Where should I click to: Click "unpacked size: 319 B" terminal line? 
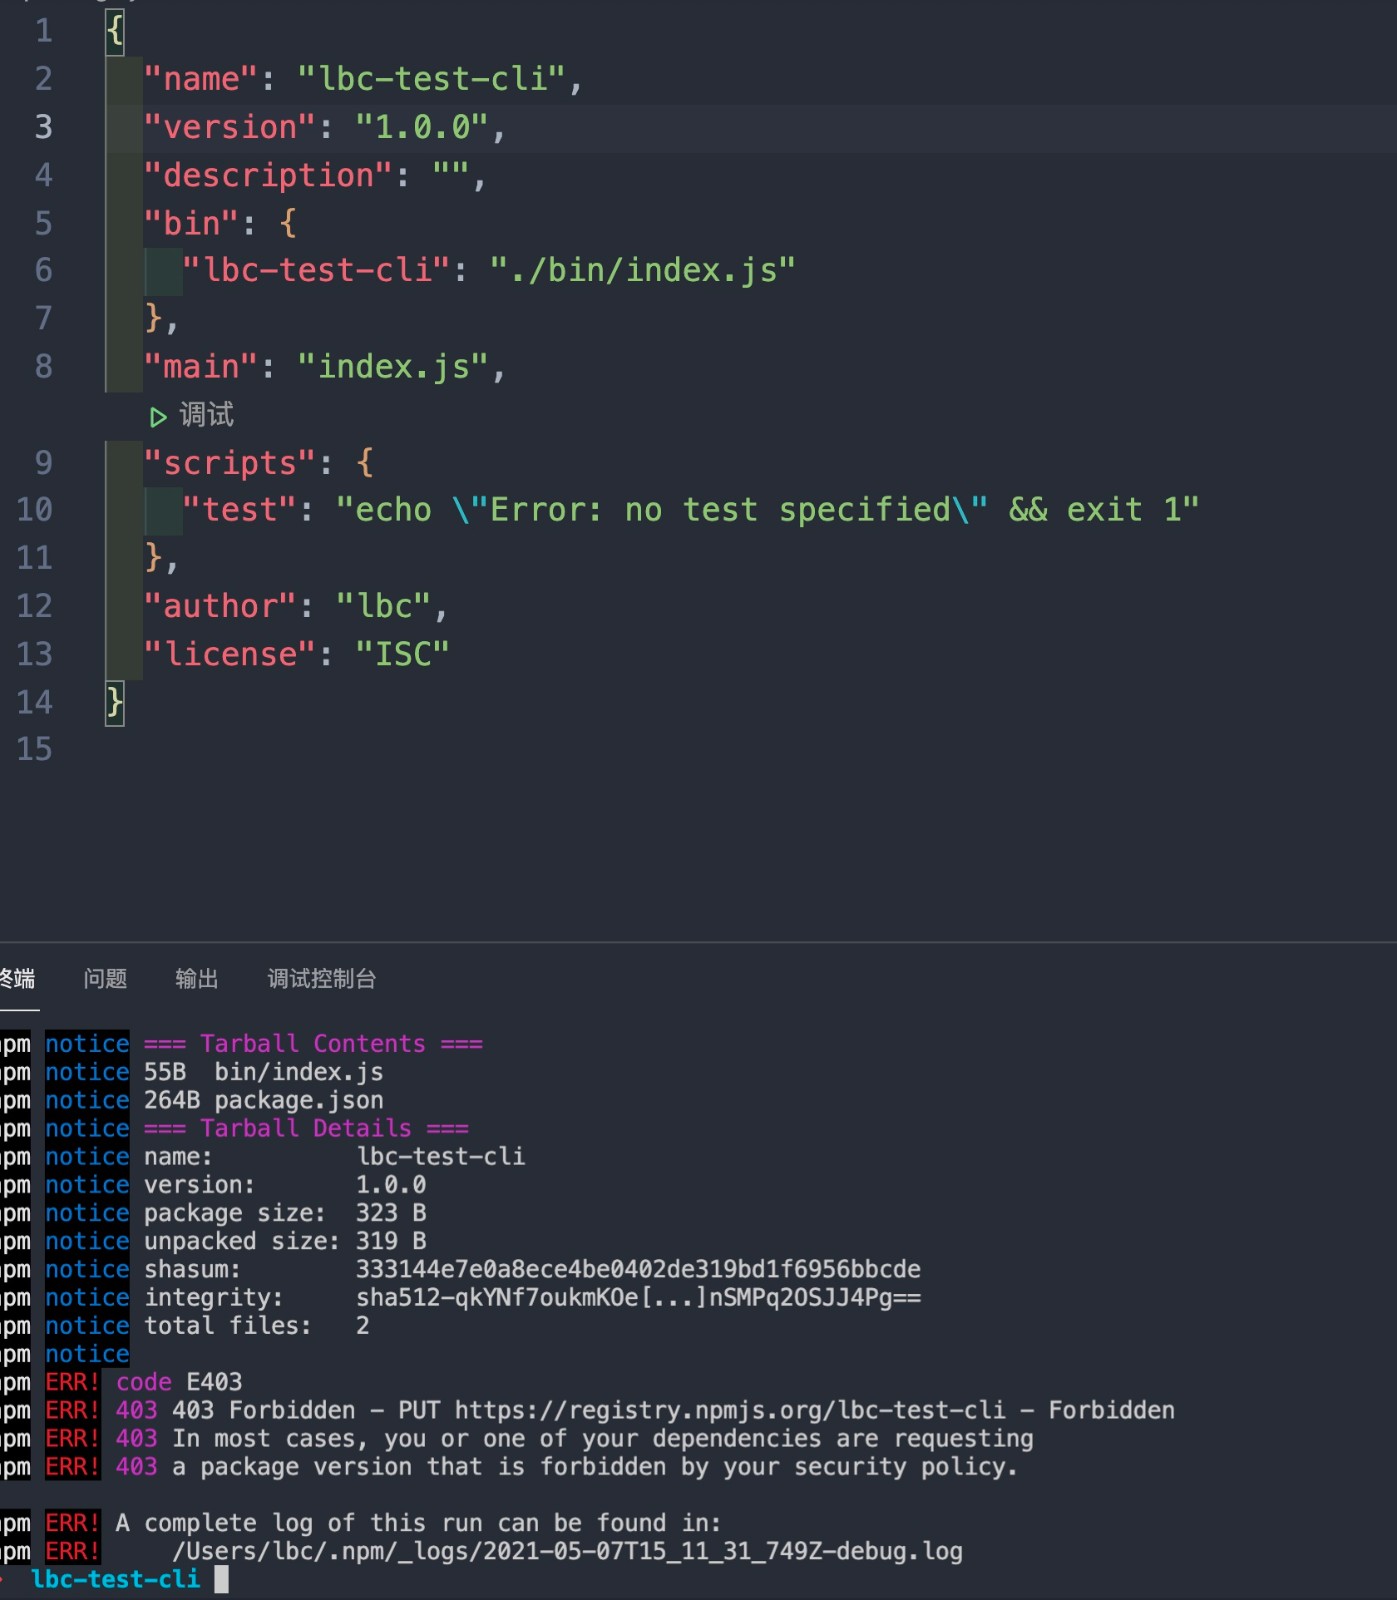click(x=285, y=1241)
